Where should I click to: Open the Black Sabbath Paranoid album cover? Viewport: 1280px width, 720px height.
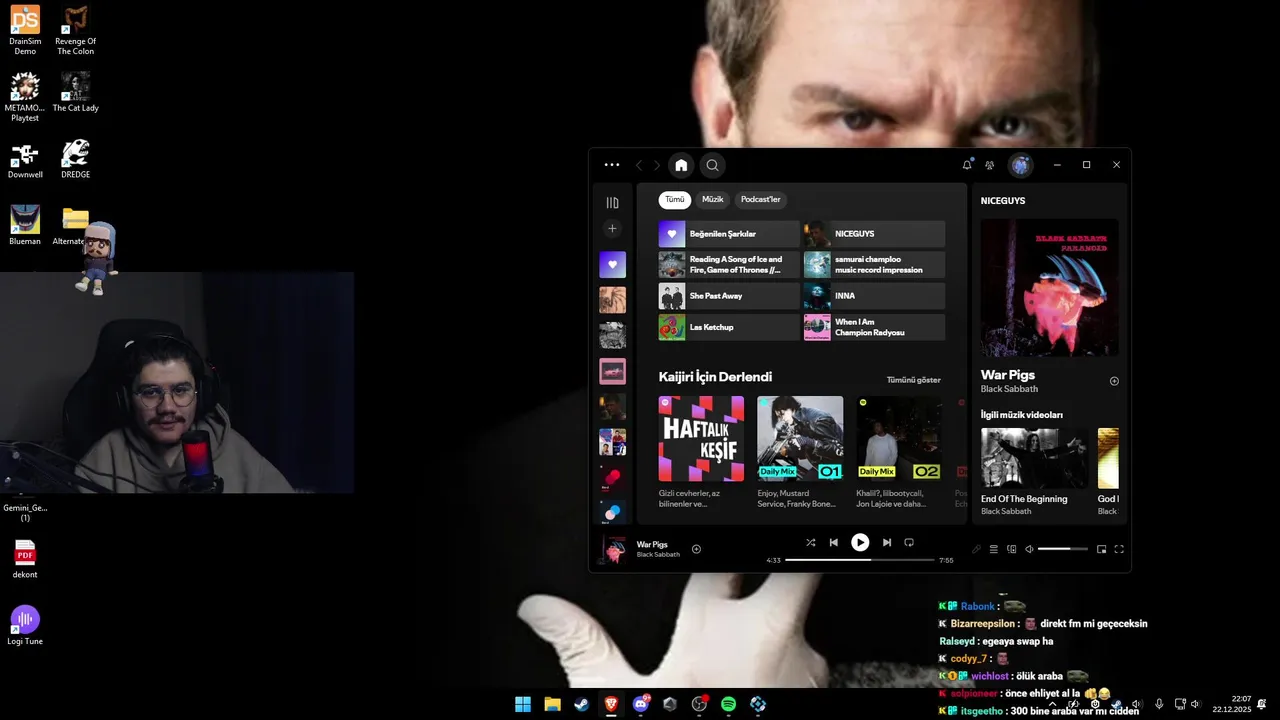point(1050,288)
